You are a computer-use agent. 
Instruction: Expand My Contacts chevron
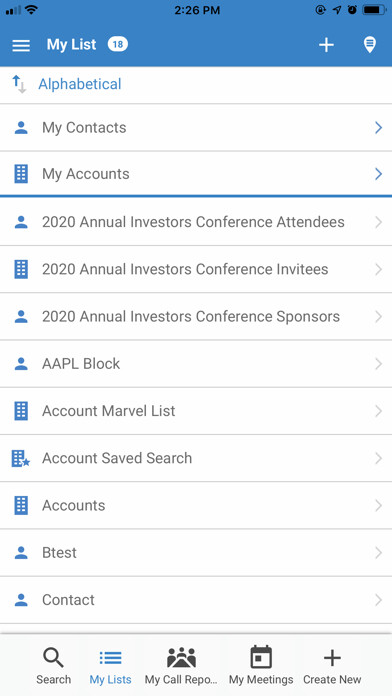coord(378,128)
